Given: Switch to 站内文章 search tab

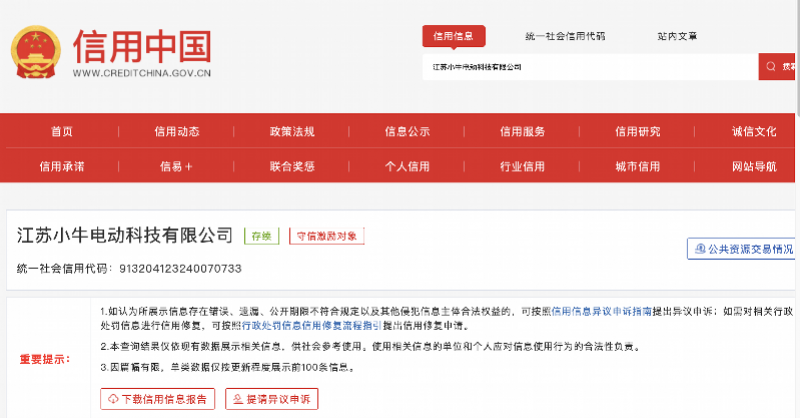Looking at the screenshot, I should tap(677, 36).
